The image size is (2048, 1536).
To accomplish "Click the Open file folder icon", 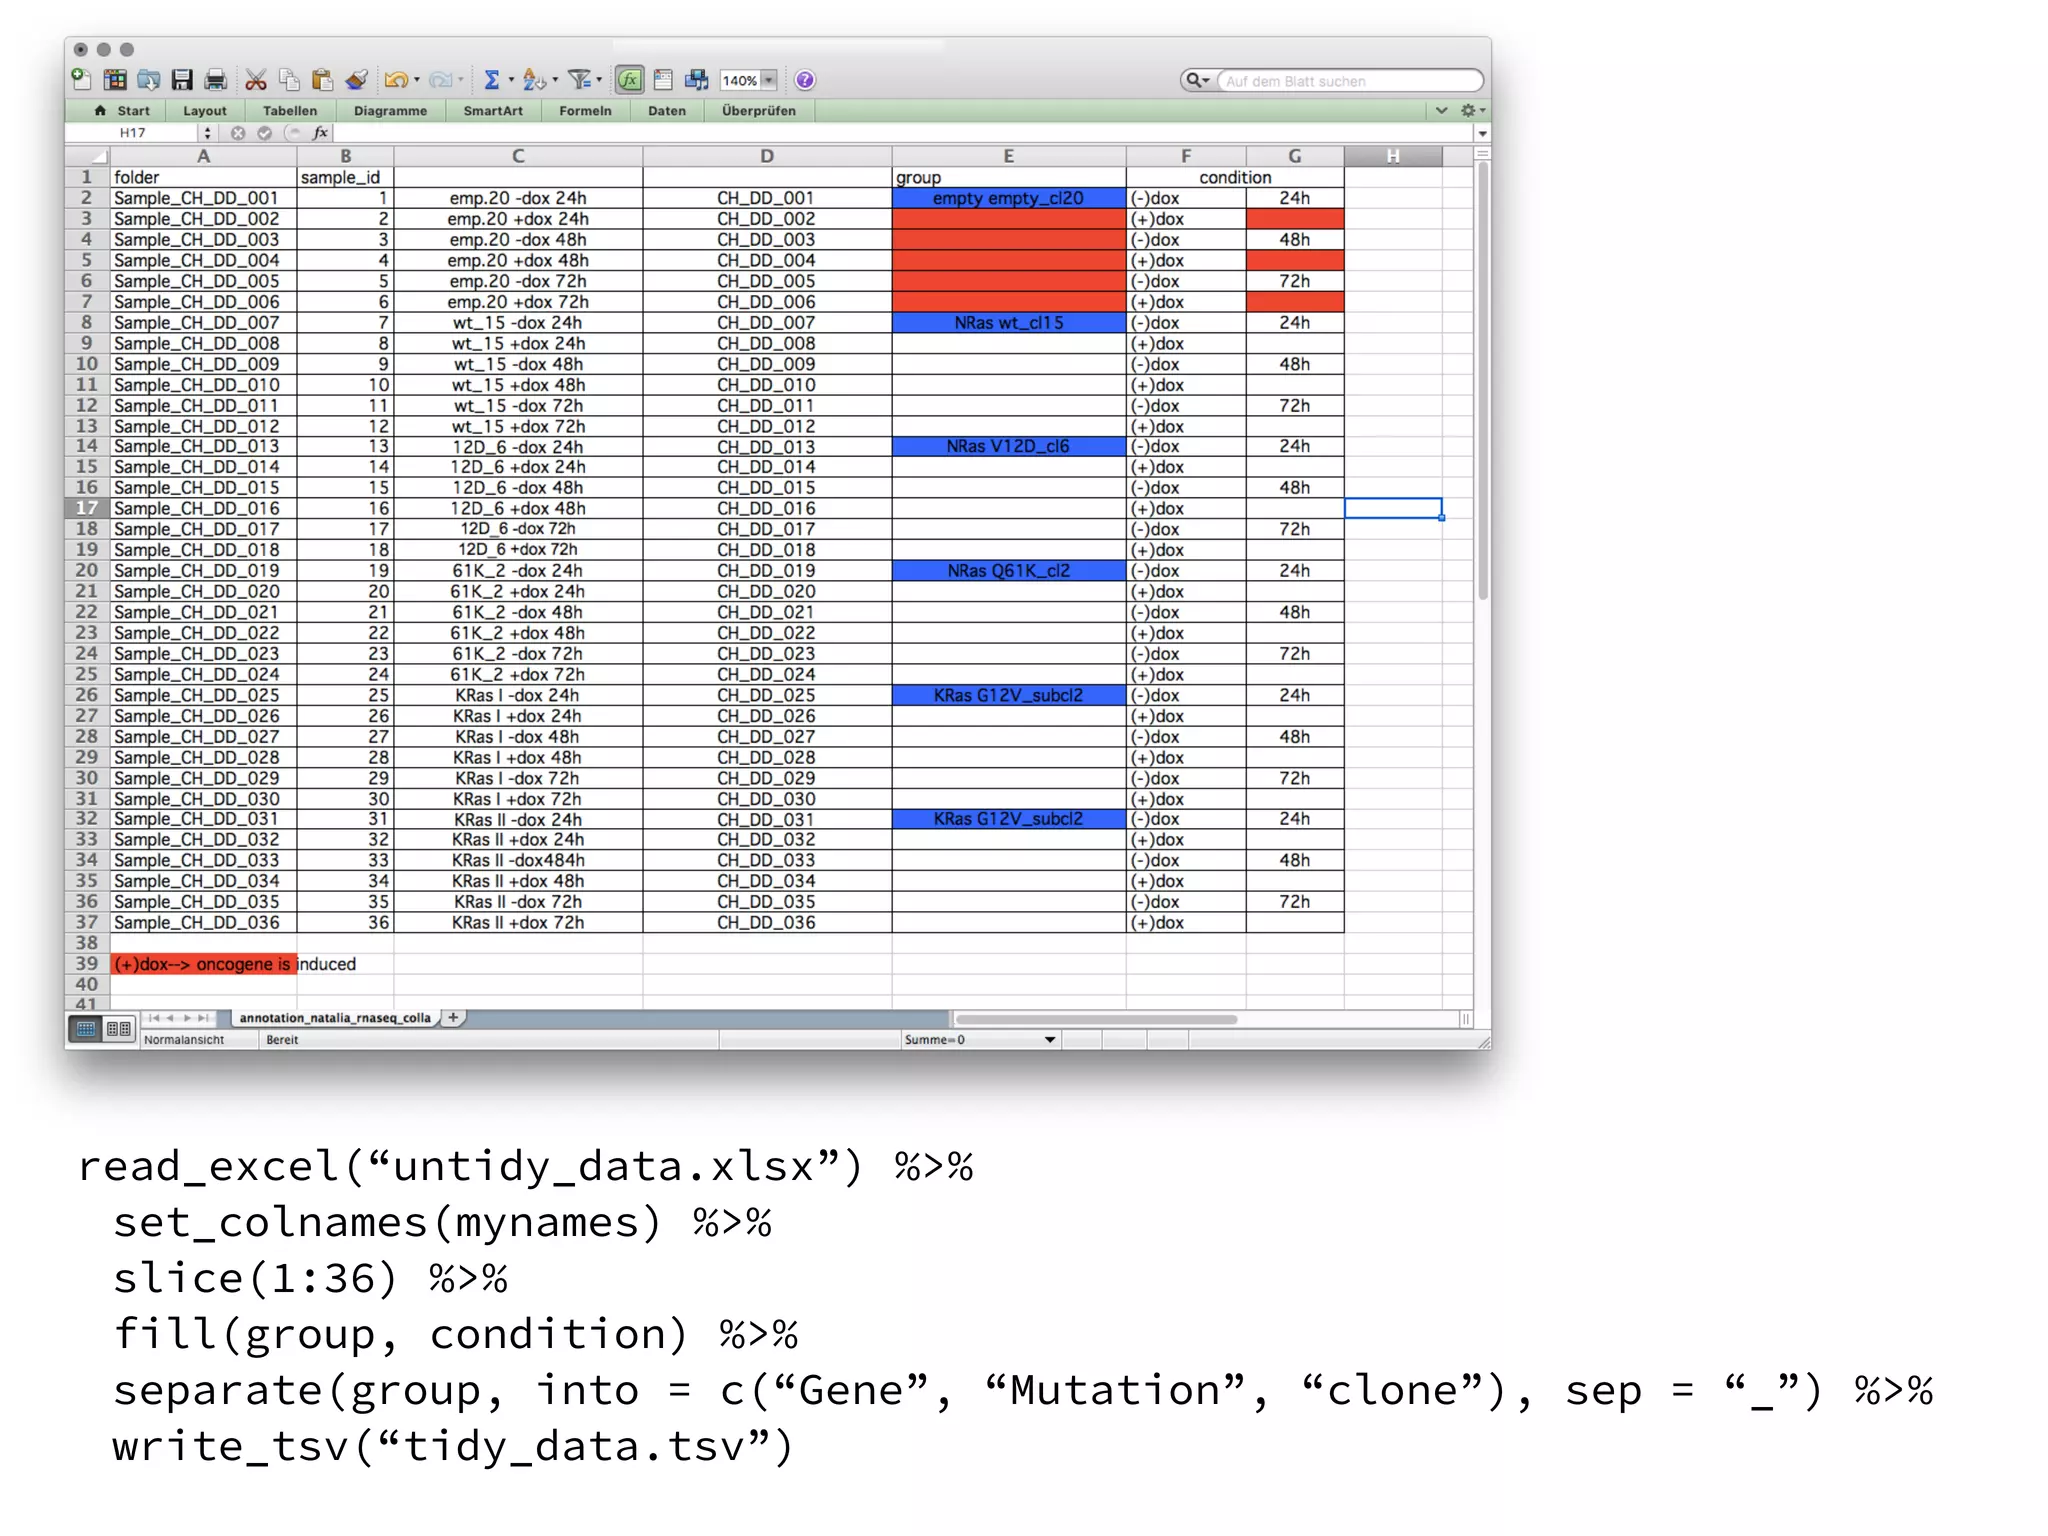I will coord(149,80).
